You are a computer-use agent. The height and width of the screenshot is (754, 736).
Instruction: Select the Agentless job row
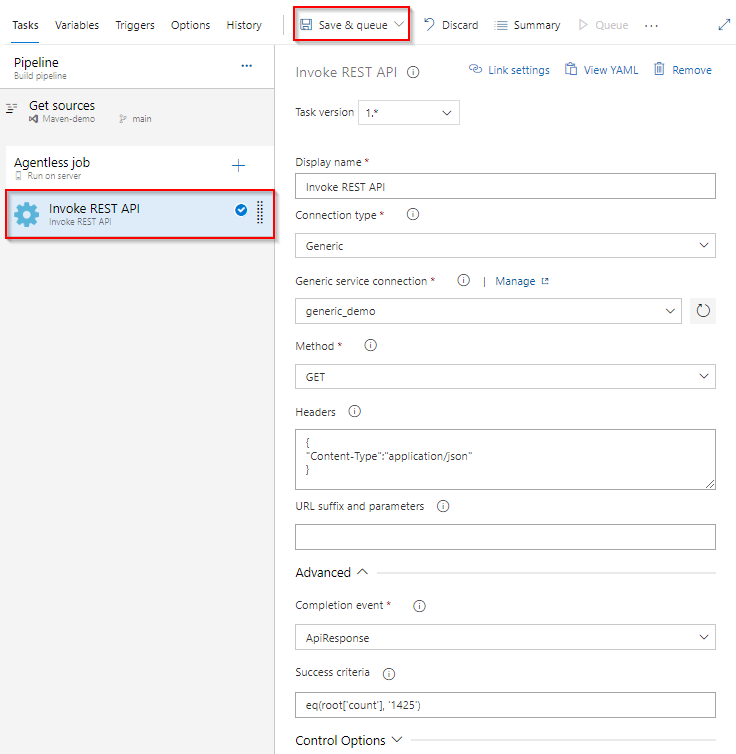(139, 167)
